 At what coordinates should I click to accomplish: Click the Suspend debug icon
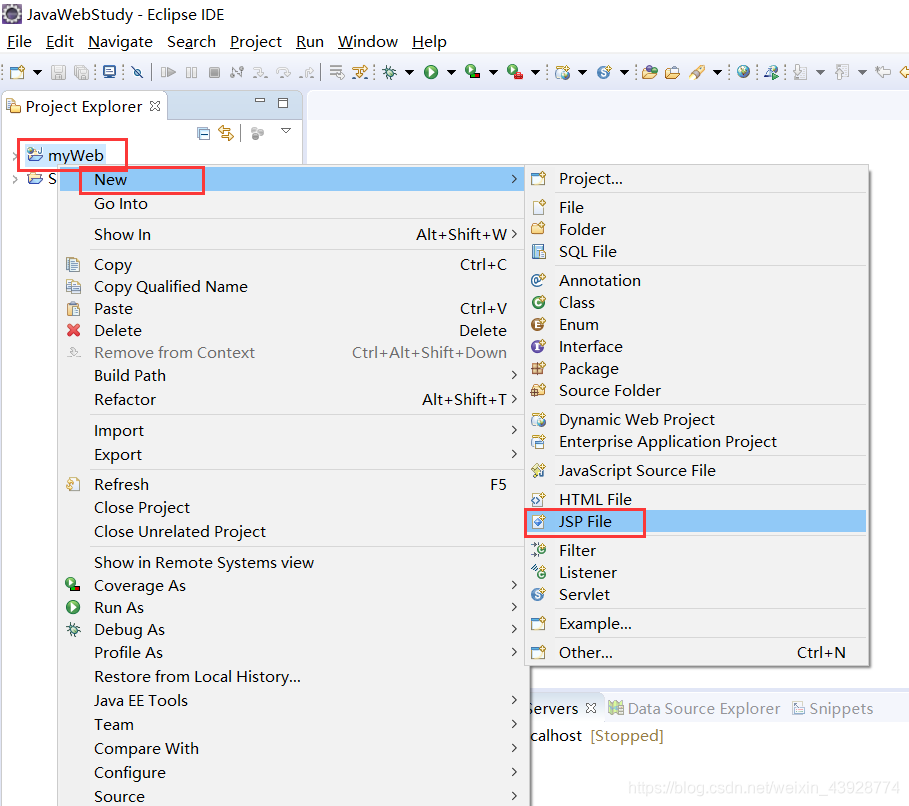click(191, 72)
